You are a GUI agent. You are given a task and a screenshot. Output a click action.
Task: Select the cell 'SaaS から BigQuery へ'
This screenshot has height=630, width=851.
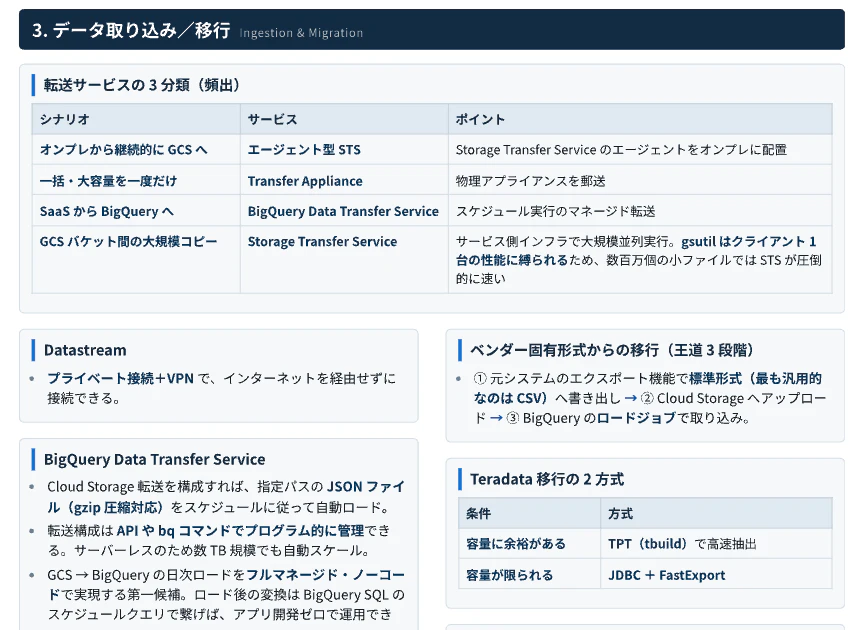point(136,211)
